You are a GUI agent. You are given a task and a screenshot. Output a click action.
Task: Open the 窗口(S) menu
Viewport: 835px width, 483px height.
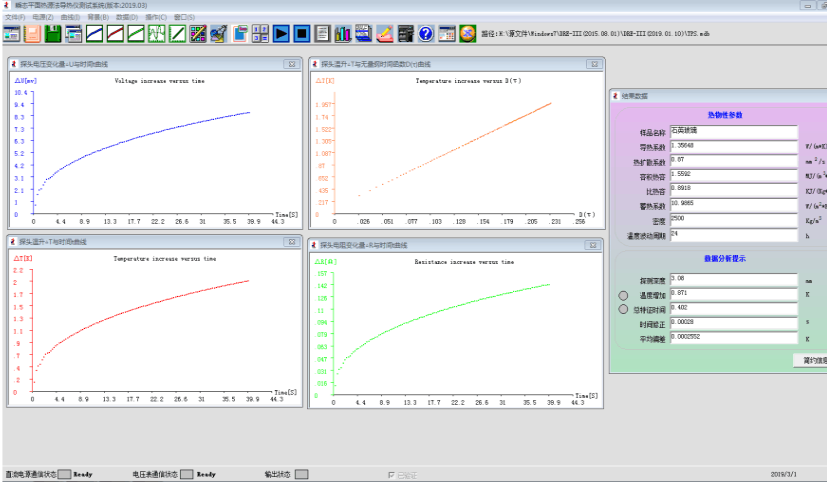(x=184, y=17)
